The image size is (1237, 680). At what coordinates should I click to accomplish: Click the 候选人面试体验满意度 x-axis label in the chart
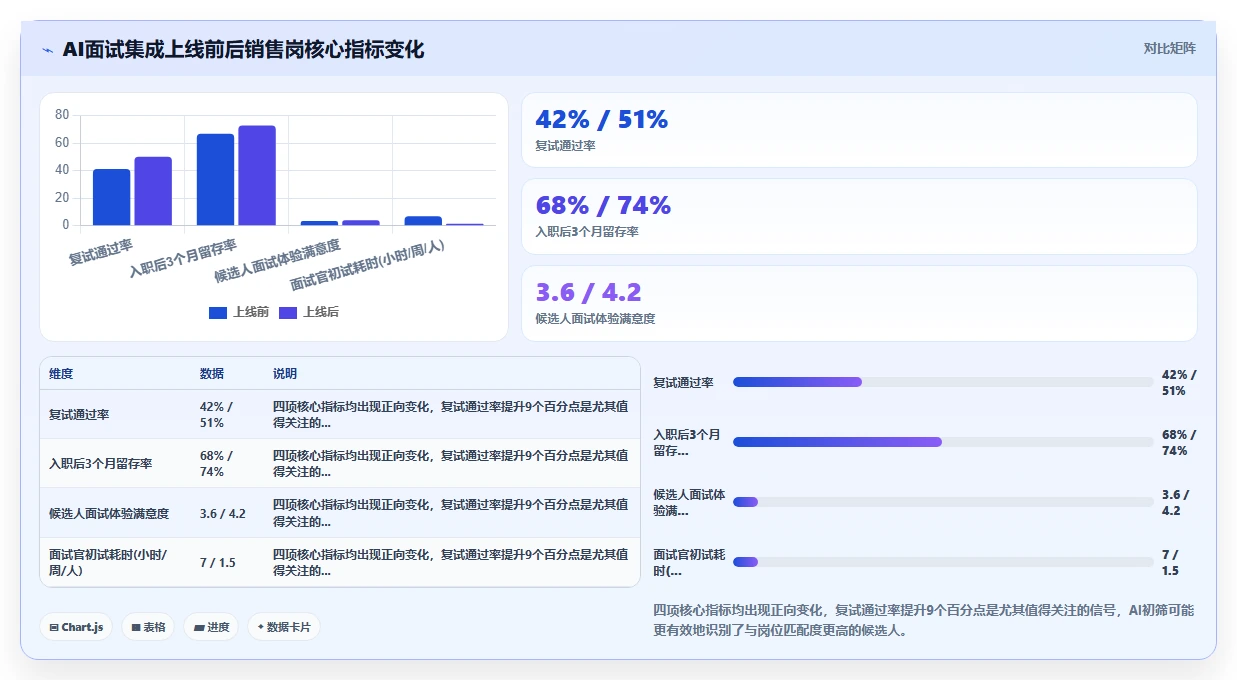tap(277, 261)
